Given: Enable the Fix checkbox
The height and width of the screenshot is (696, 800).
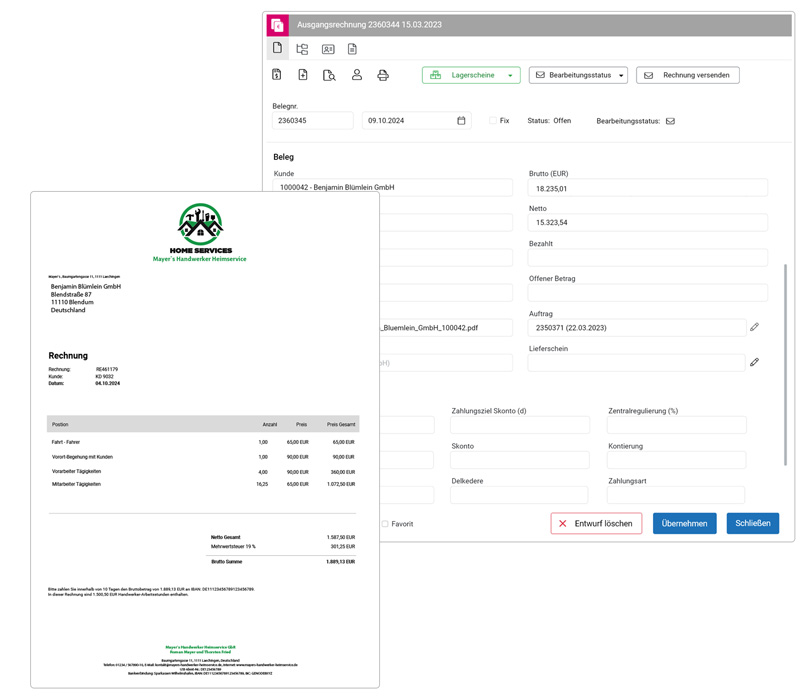Looking at the screenshot, I should [x=493, y=121].
